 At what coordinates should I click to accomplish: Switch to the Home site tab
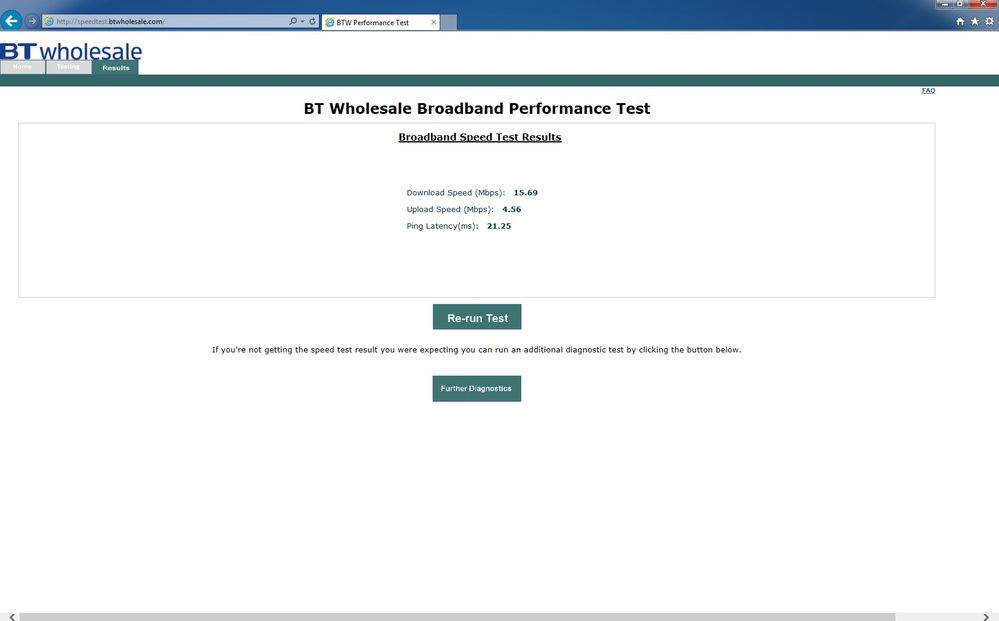pos(22,67)
